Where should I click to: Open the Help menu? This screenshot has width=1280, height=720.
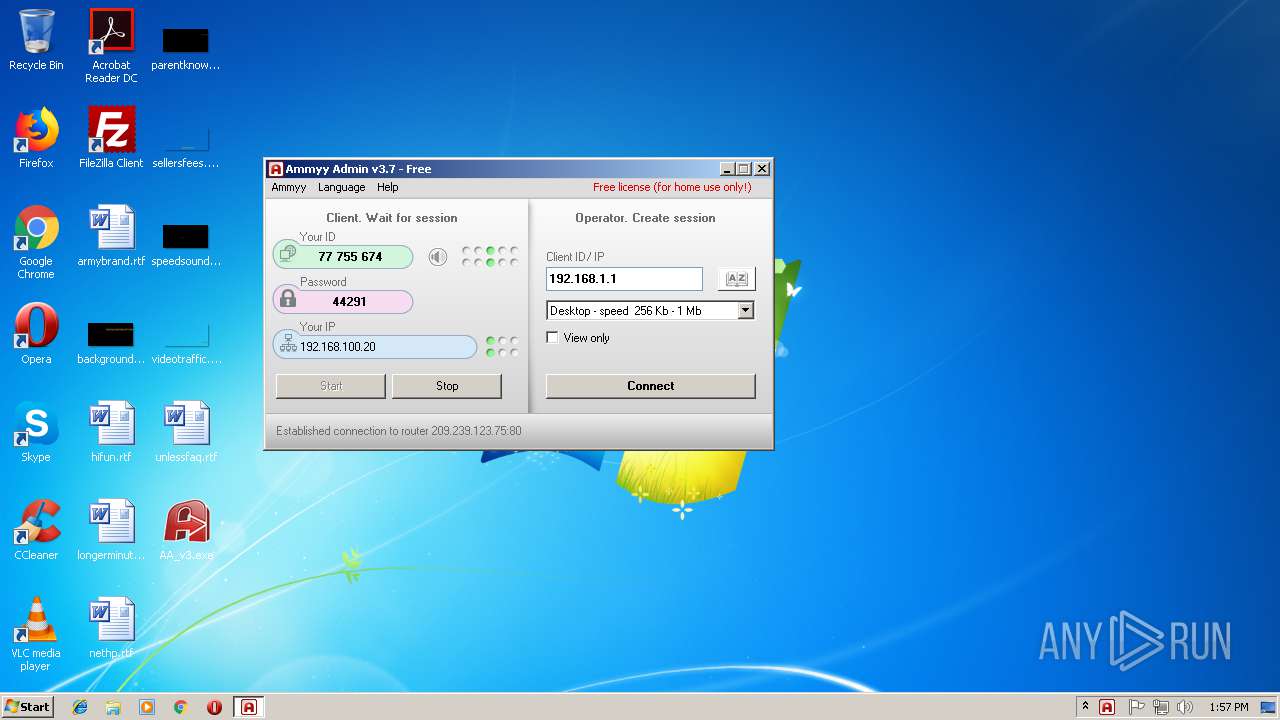[388, 187]
